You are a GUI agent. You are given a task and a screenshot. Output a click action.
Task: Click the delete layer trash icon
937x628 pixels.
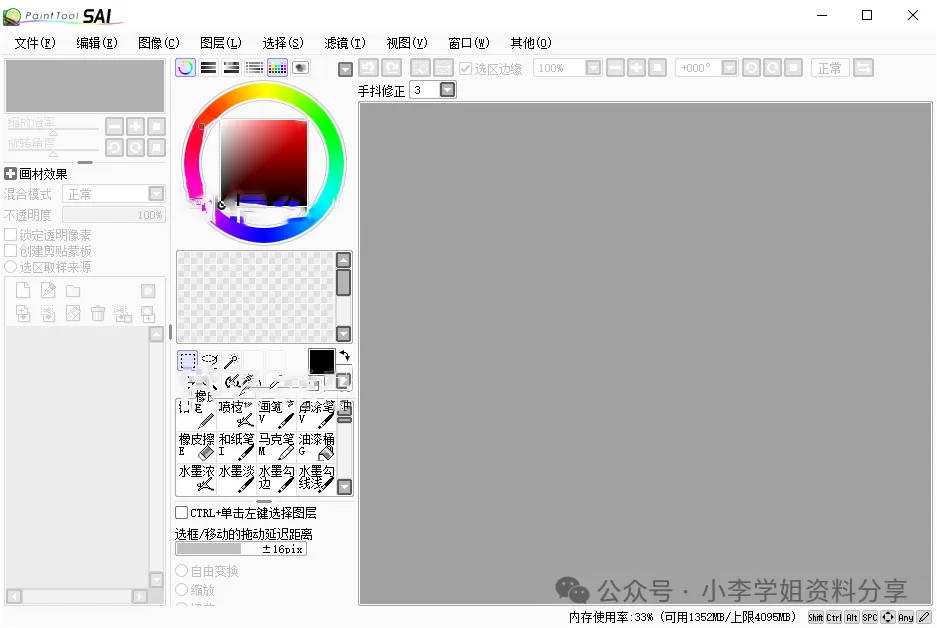(98, 313)
